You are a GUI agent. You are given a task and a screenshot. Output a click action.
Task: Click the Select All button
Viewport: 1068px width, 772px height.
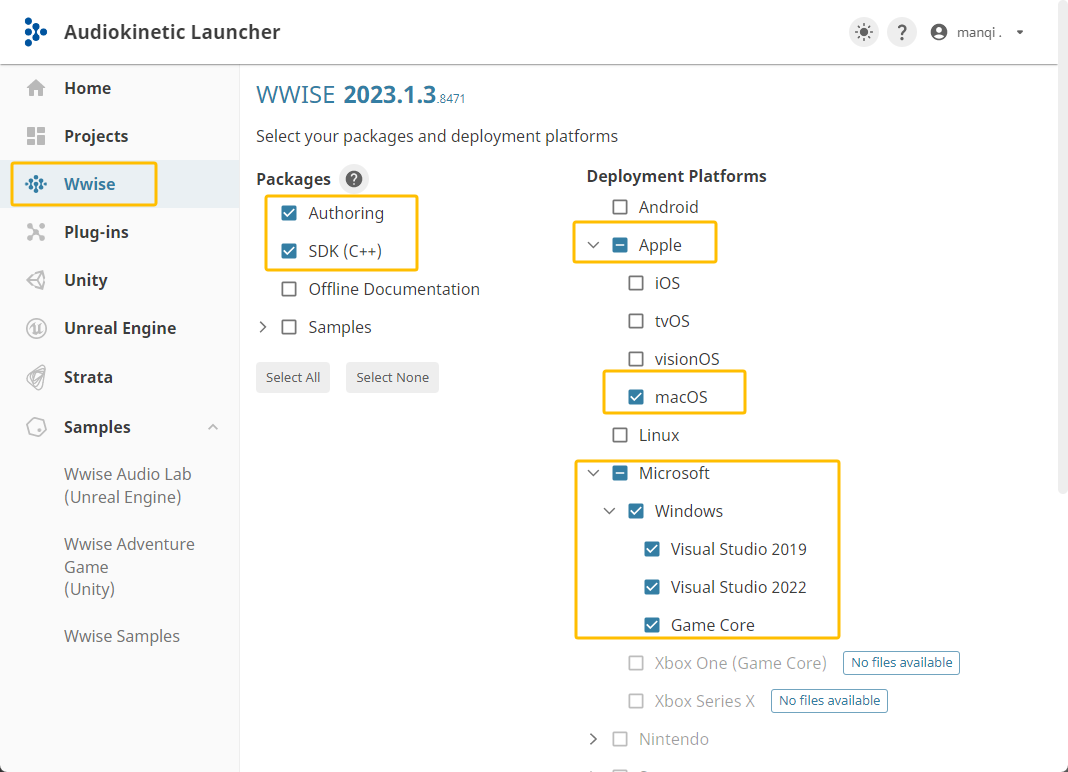[x=293, y=377]
